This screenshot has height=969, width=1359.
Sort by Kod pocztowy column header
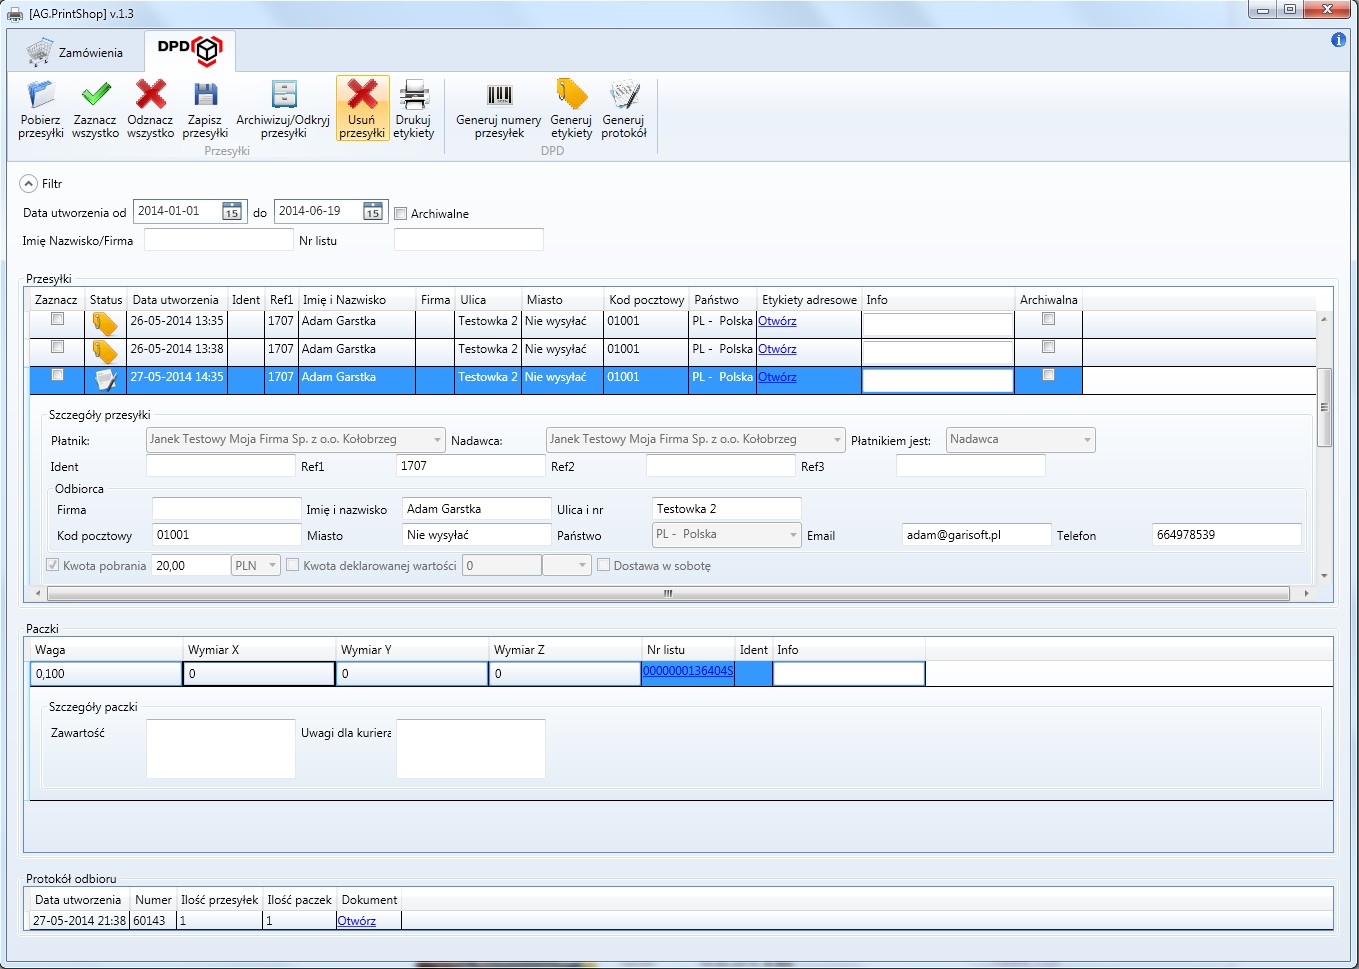[646, 300]
